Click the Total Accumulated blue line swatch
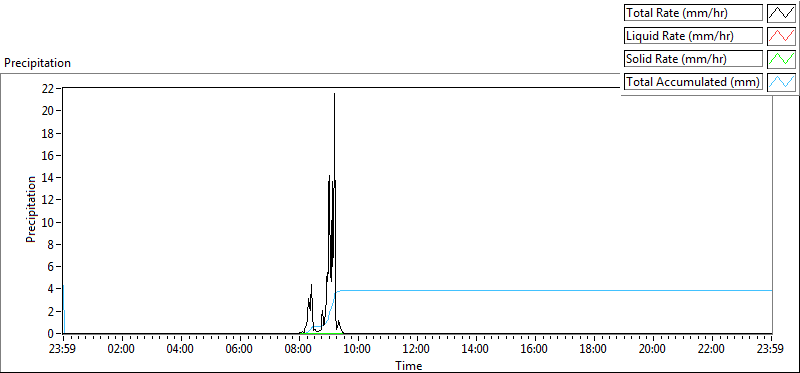 (x=781, y=82)
